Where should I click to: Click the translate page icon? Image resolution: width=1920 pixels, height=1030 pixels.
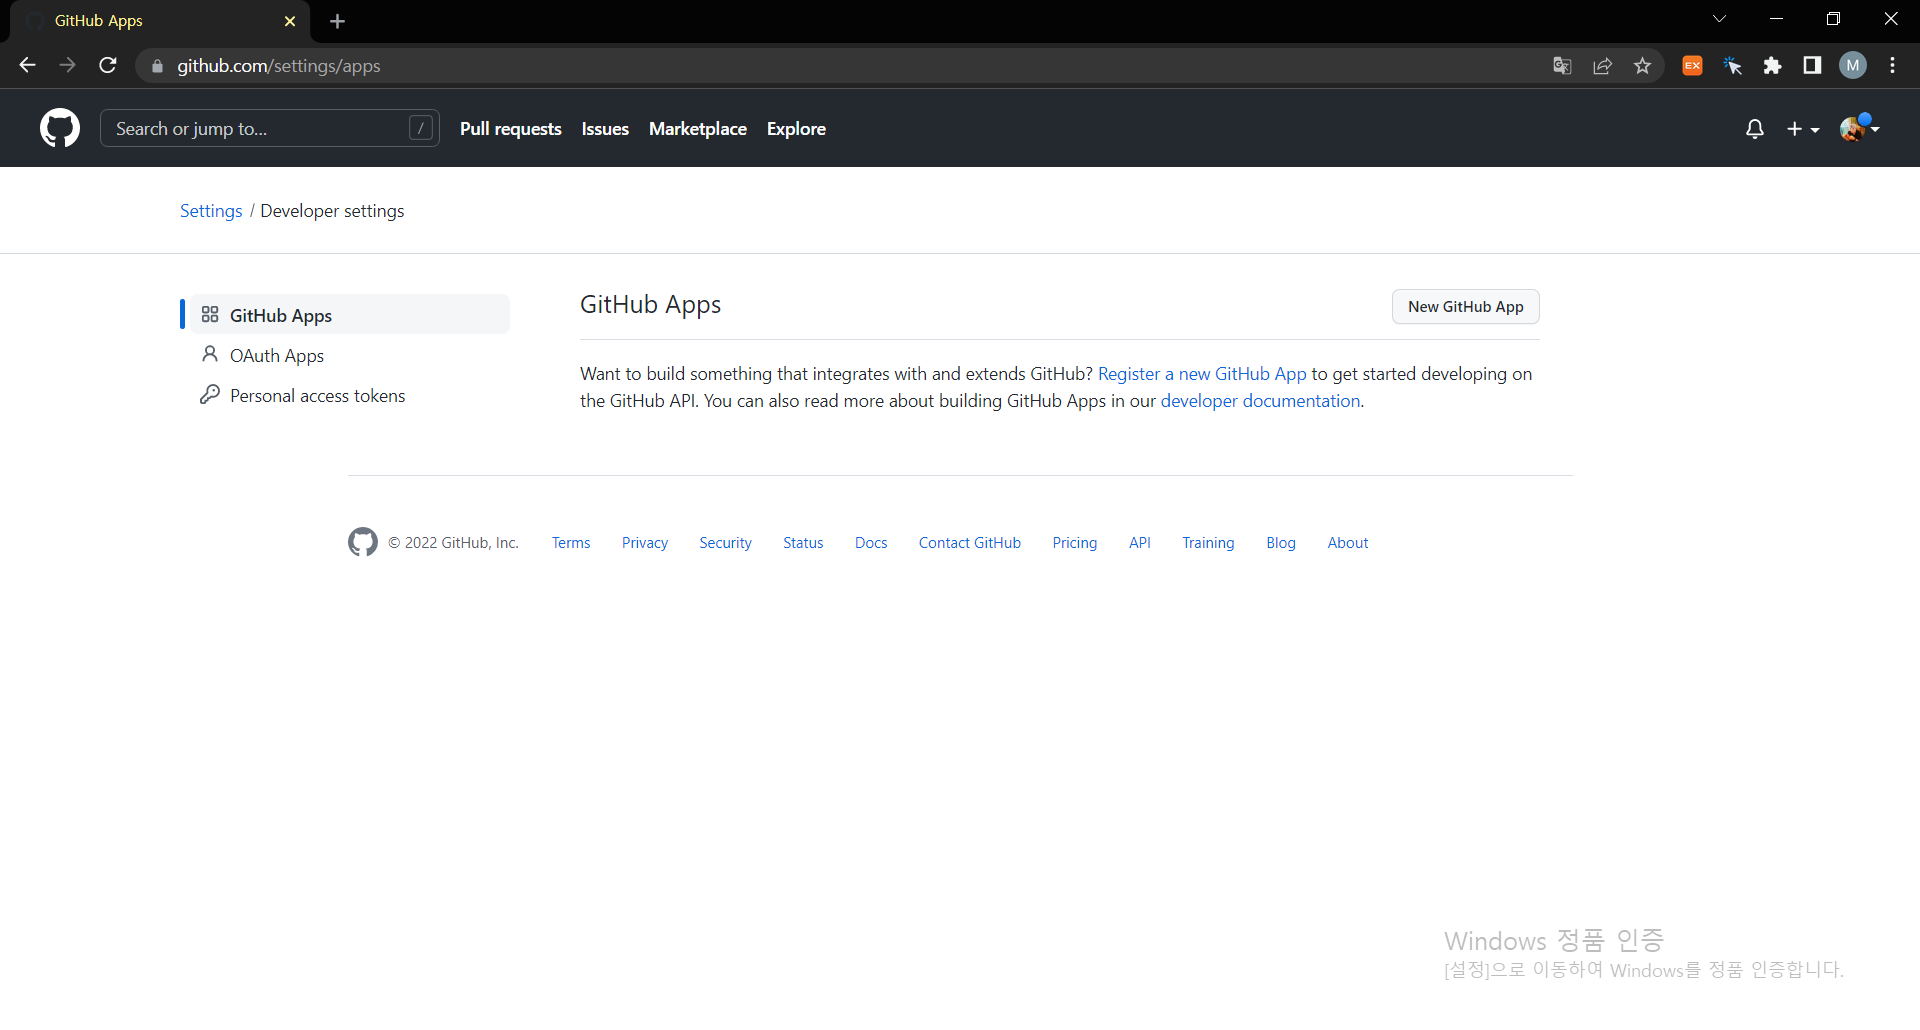(1562, 66)
